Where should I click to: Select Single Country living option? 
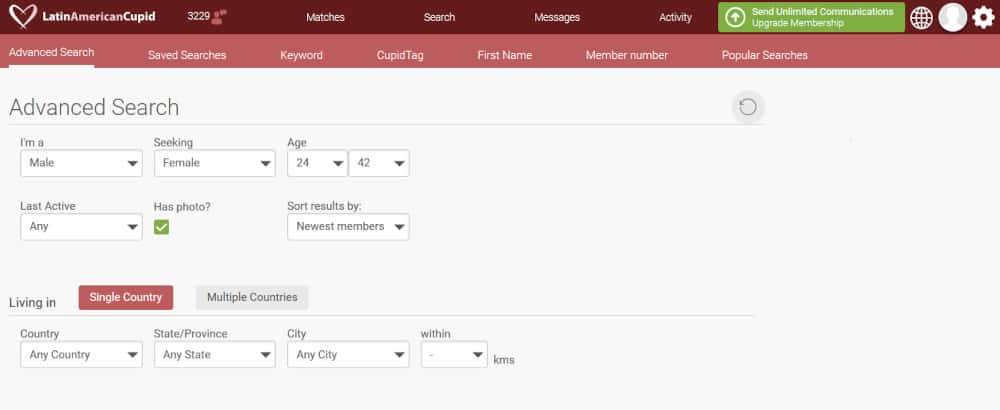[x=126, y=297]
